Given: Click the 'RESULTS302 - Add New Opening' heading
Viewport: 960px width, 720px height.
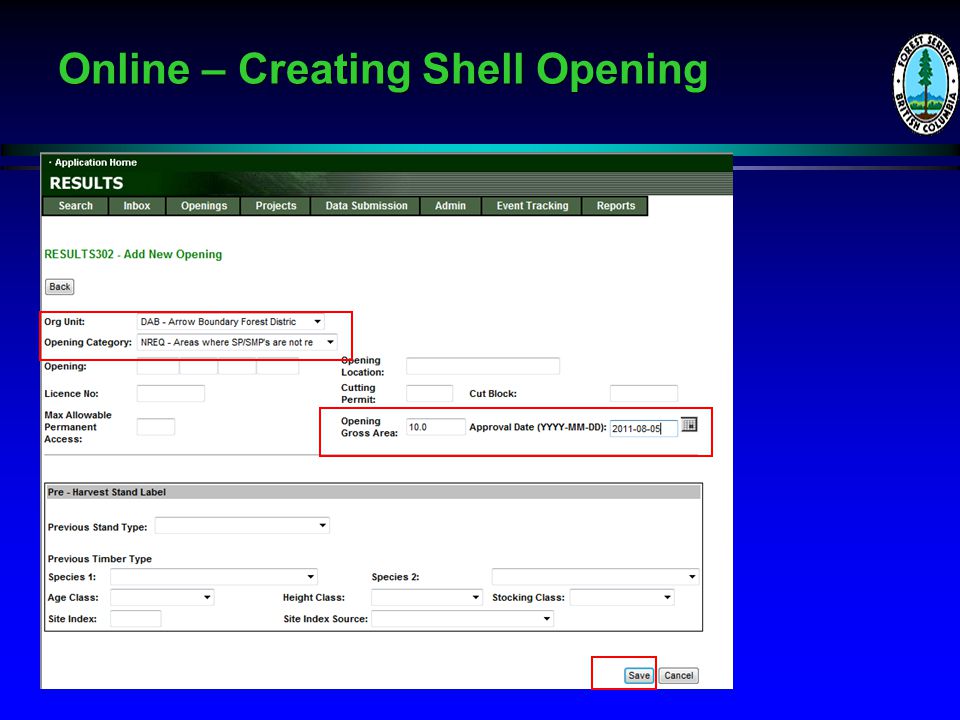Looking at the screenshot, I should click(x=133, y=254).
